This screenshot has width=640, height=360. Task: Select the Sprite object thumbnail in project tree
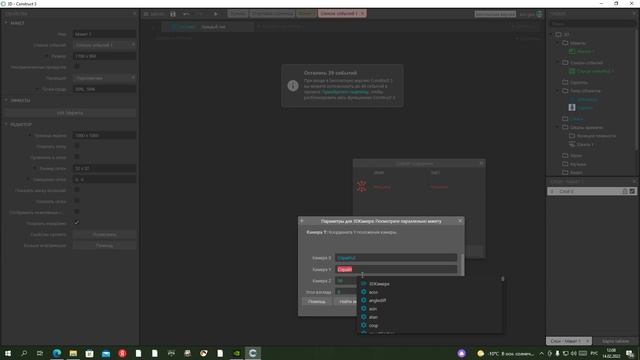572,107
